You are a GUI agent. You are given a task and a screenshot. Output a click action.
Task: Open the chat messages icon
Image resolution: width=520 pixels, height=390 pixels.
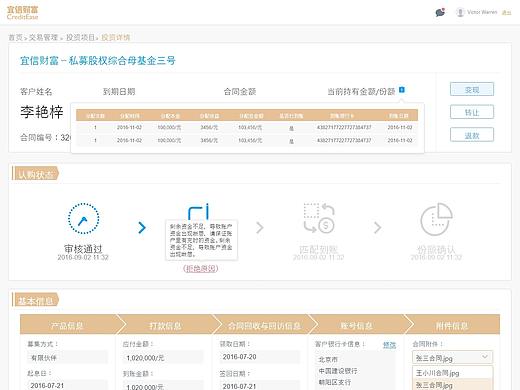pyautogui.click(x=440, y=12)
